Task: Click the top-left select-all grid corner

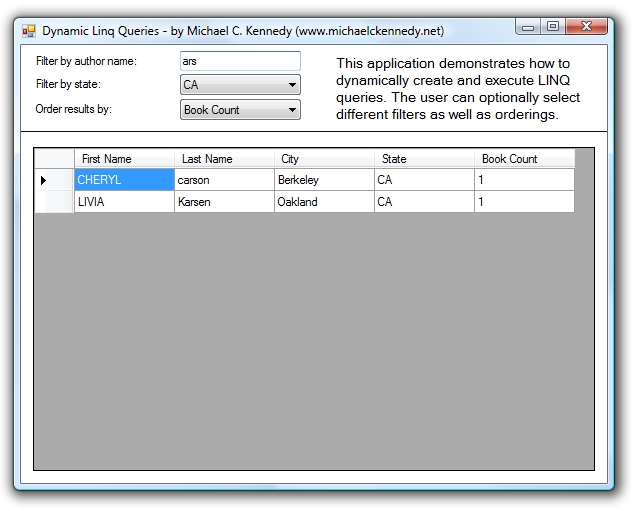Action: [x=54, y=159]
